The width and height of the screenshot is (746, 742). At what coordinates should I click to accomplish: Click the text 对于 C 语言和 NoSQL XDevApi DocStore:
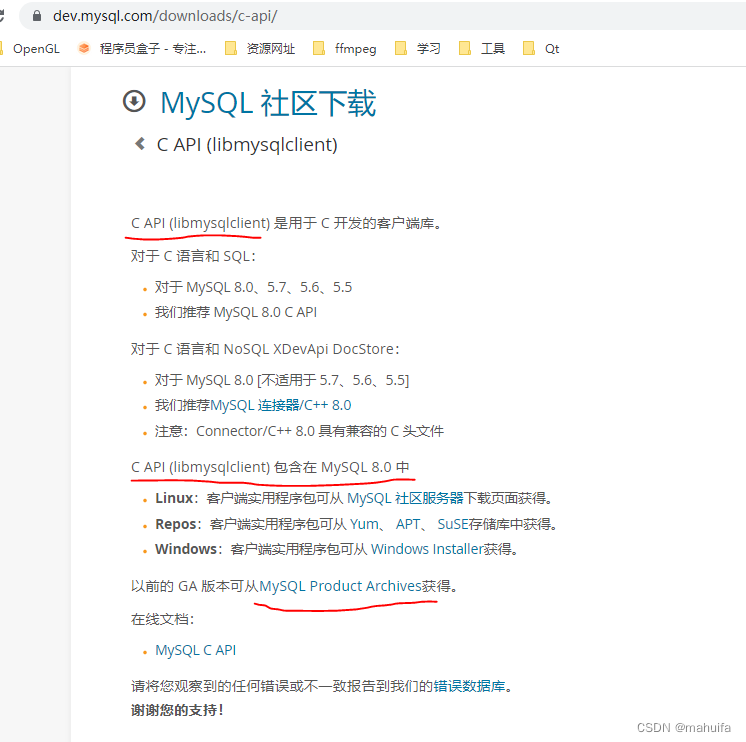pyautogui.click(x=265, y=349)
